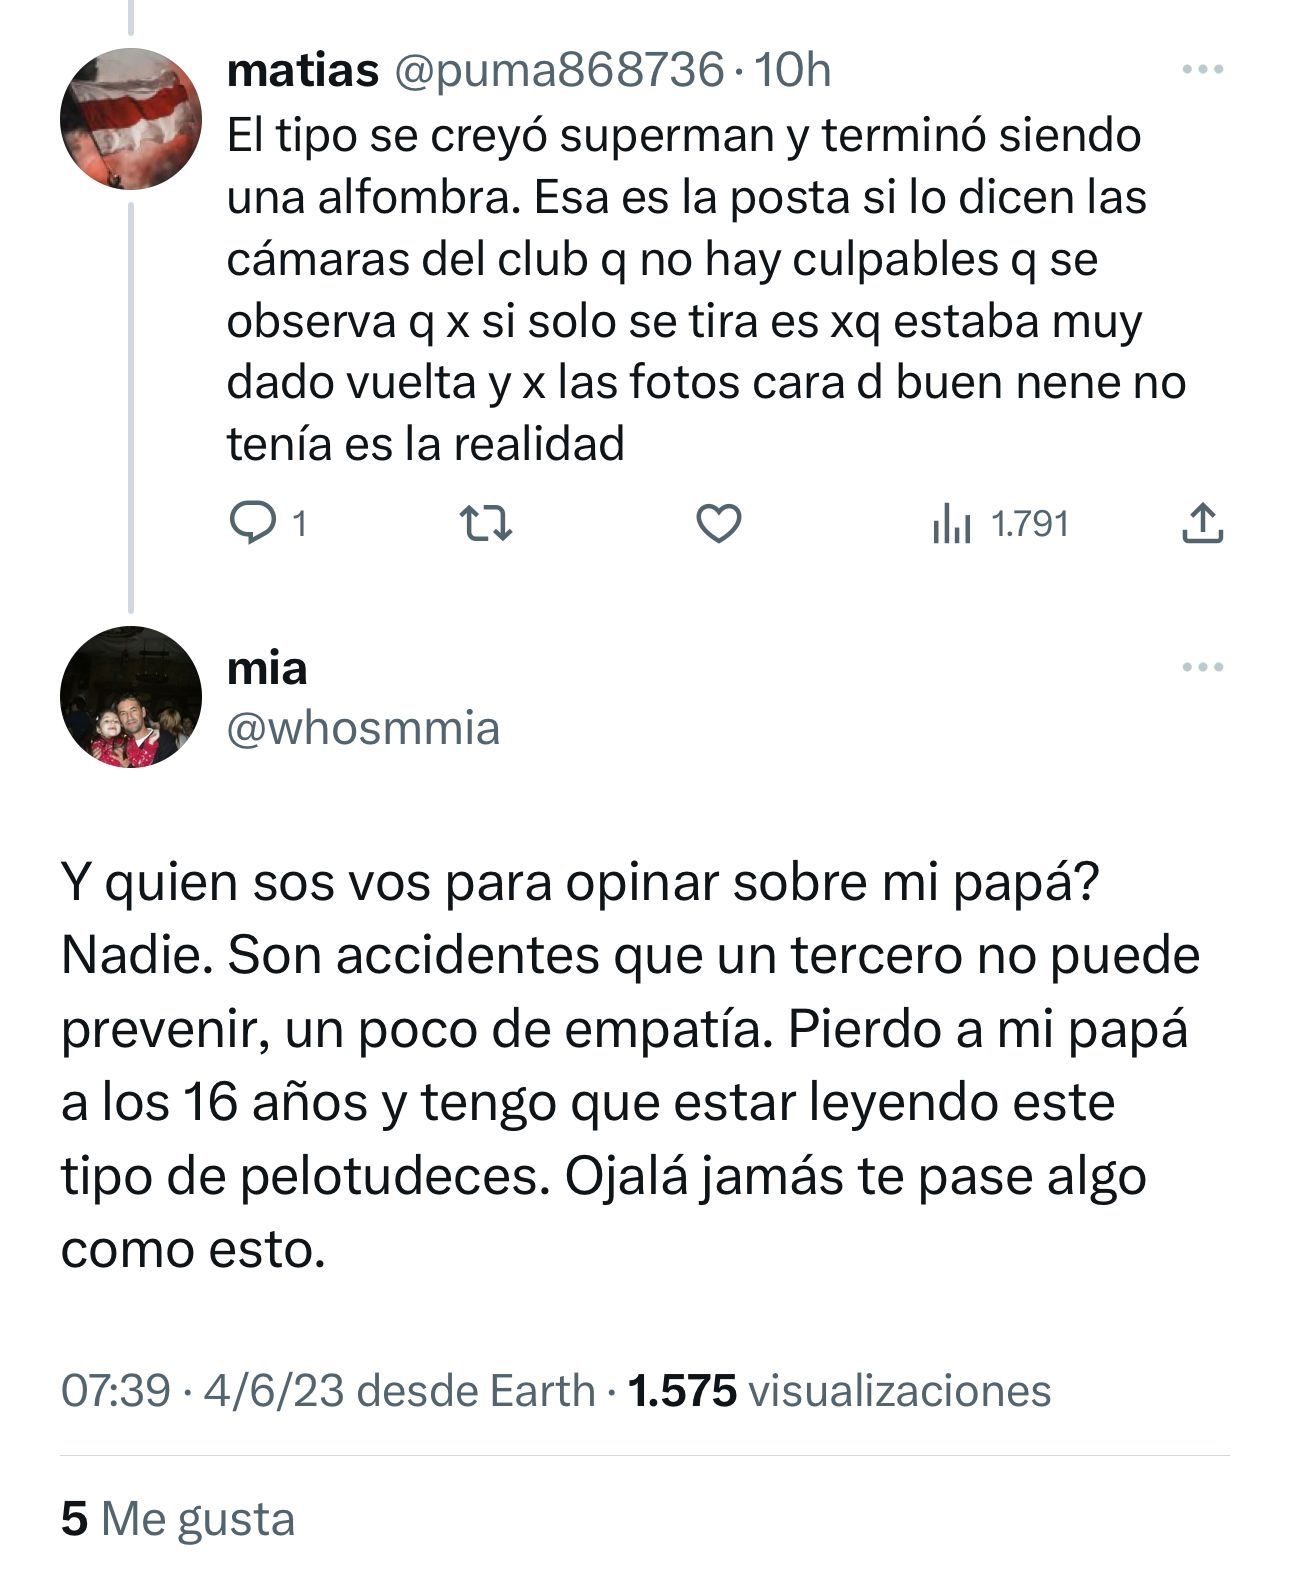Open view analytics showing 1.791 views
The image size is (1290, 1580).
pyautogui.click(x=1000, y=523)
